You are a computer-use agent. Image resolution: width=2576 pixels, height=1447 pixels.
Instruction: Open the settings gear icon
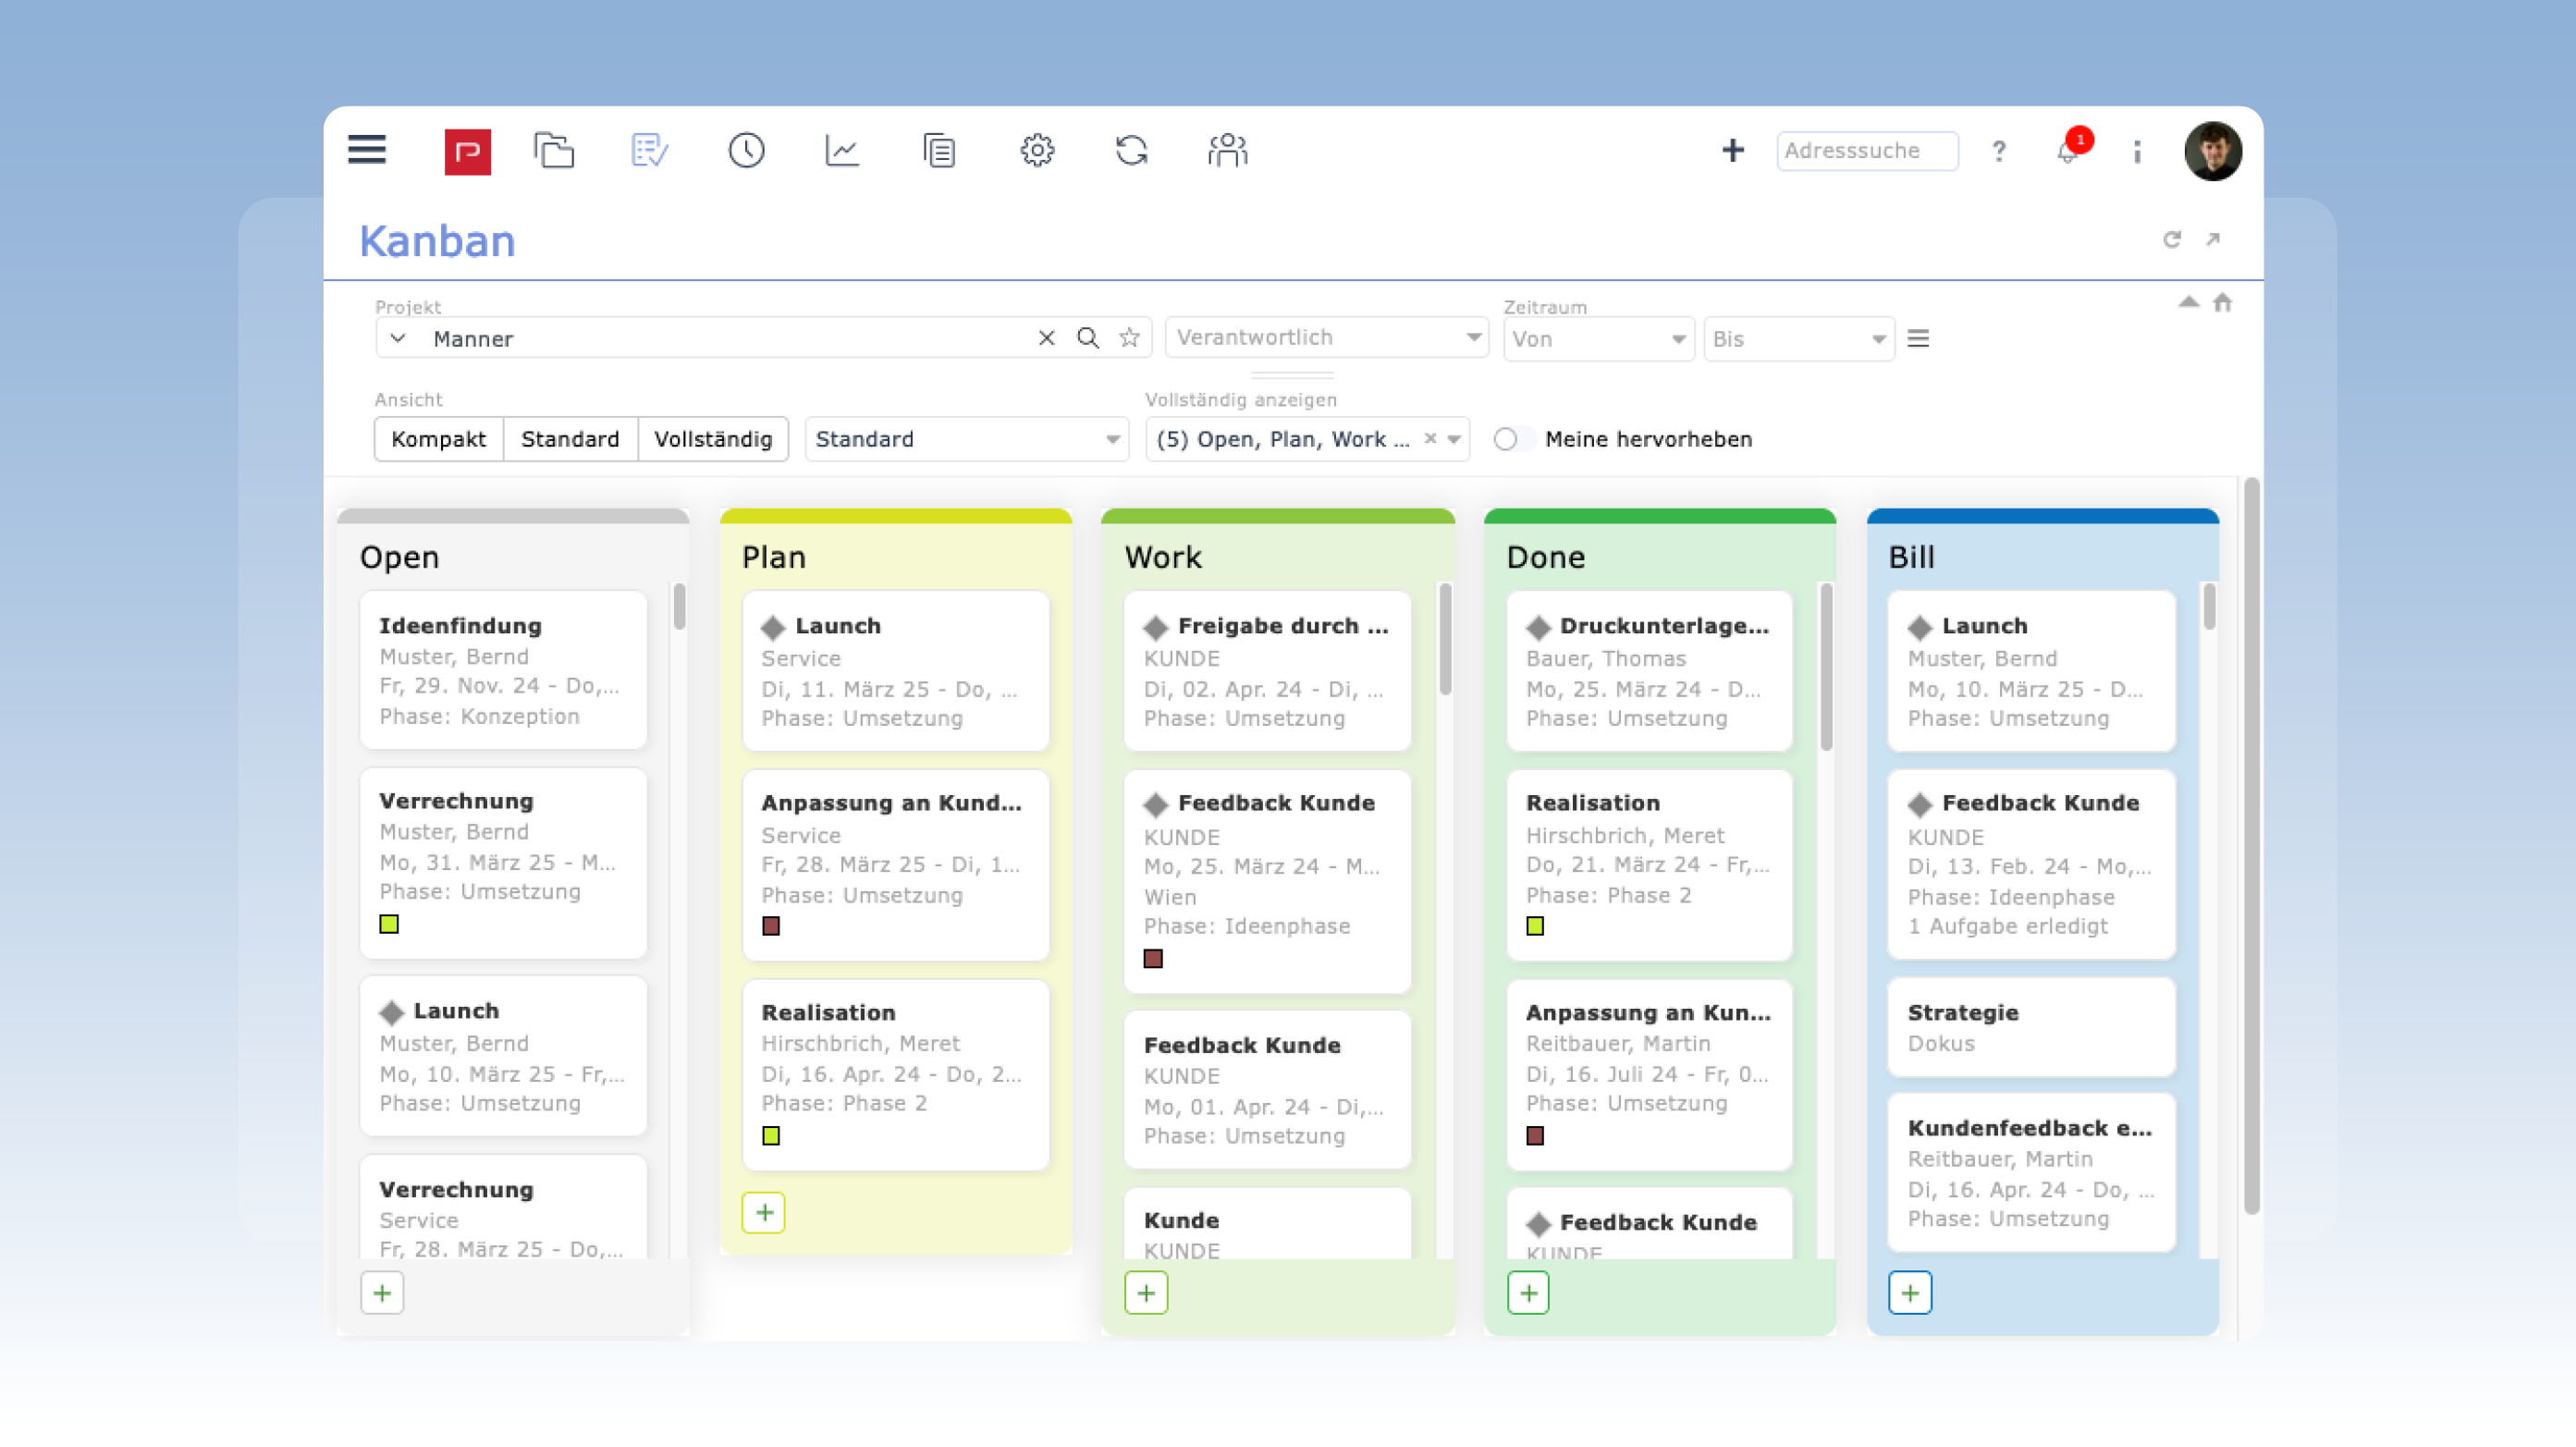tap(1037, 151)
